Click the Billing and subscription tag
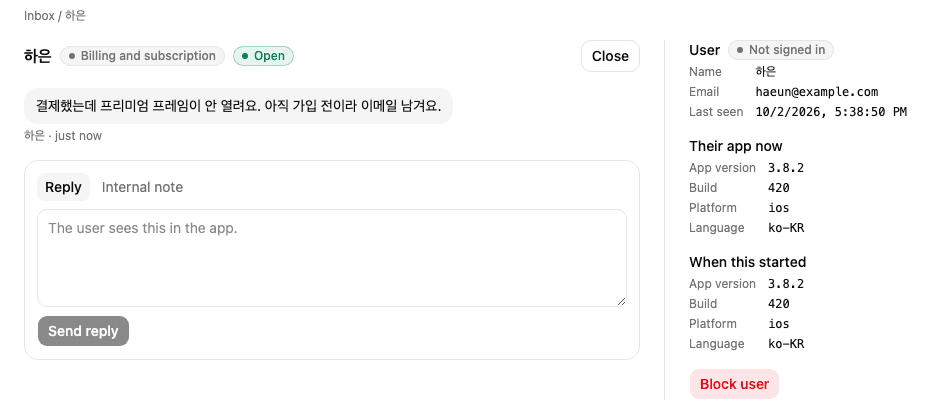The height and width of the screenshot is (415, 944). coord(142,56)
